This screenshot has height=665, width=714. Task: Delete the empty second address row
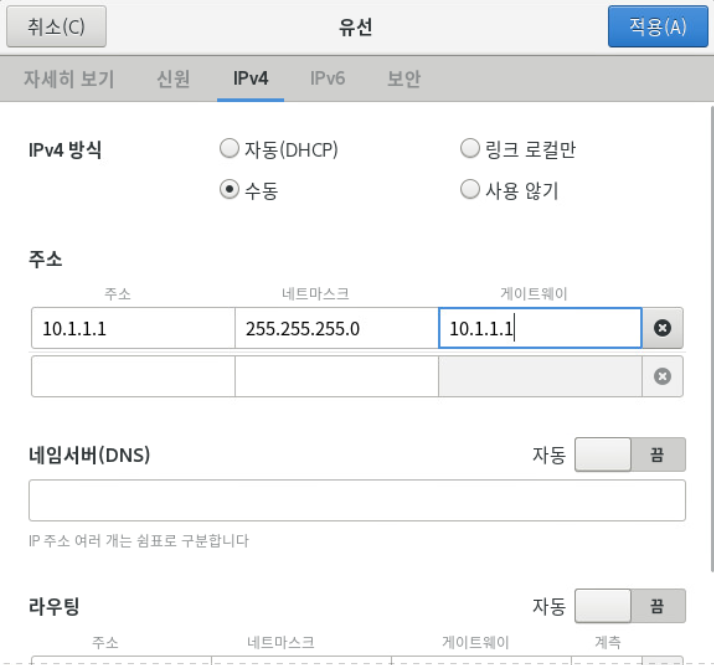[662, 376]
